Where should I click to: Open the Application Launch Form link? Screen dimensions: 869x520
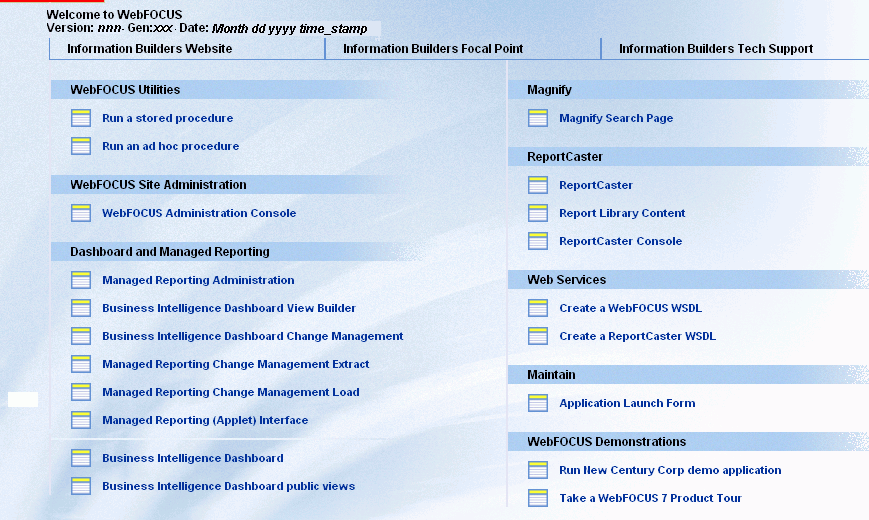(x=627, y=403)
